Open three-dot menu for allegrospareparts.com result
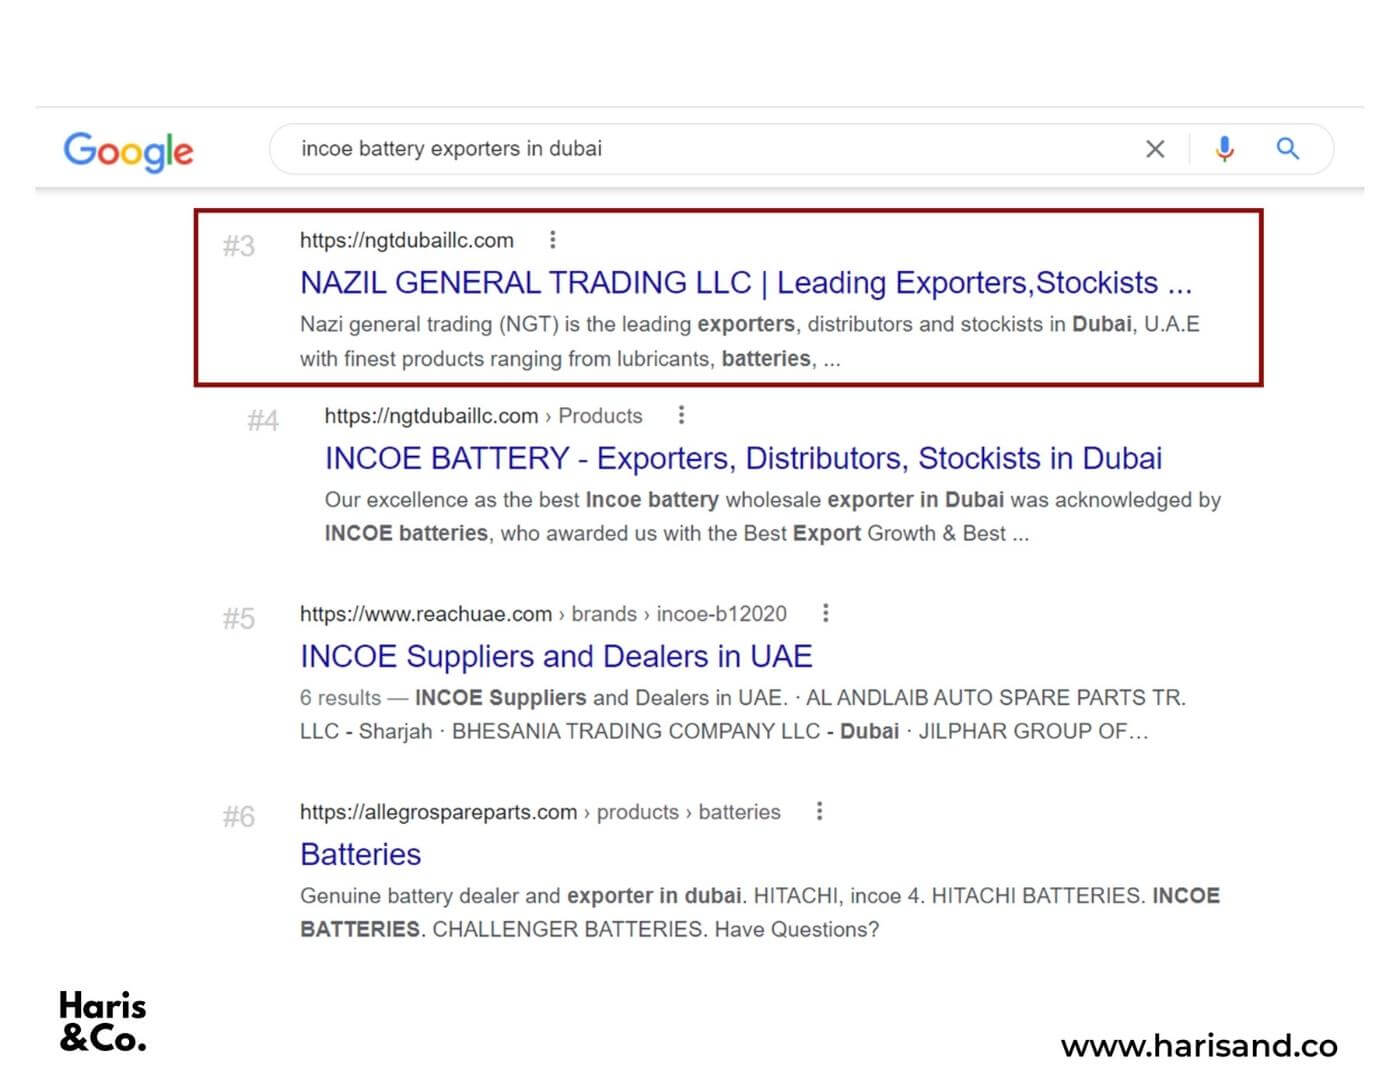Screen dimensions: 1400x1080 pos(819,811)
